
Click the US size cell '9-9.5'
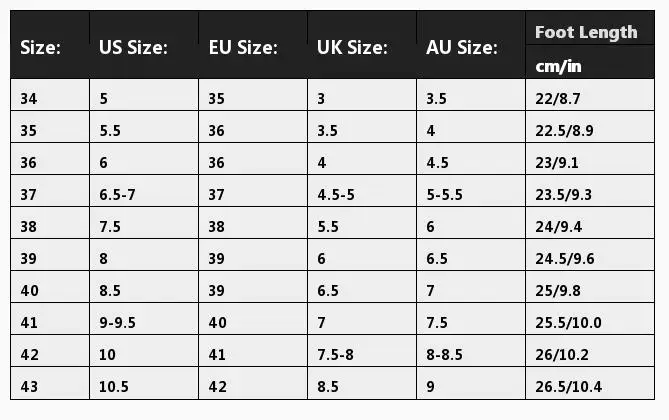120,323
